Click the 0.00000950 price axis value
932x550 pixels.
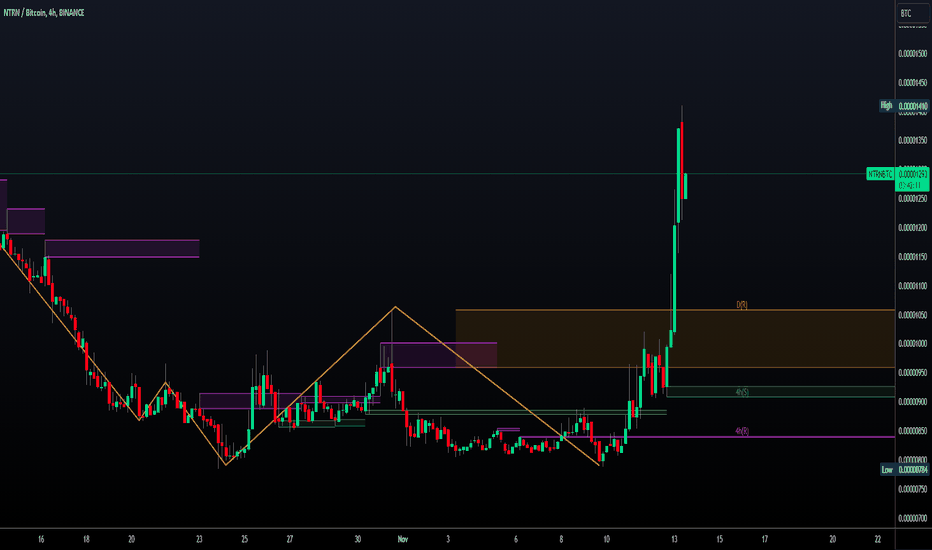pos(912,373)
